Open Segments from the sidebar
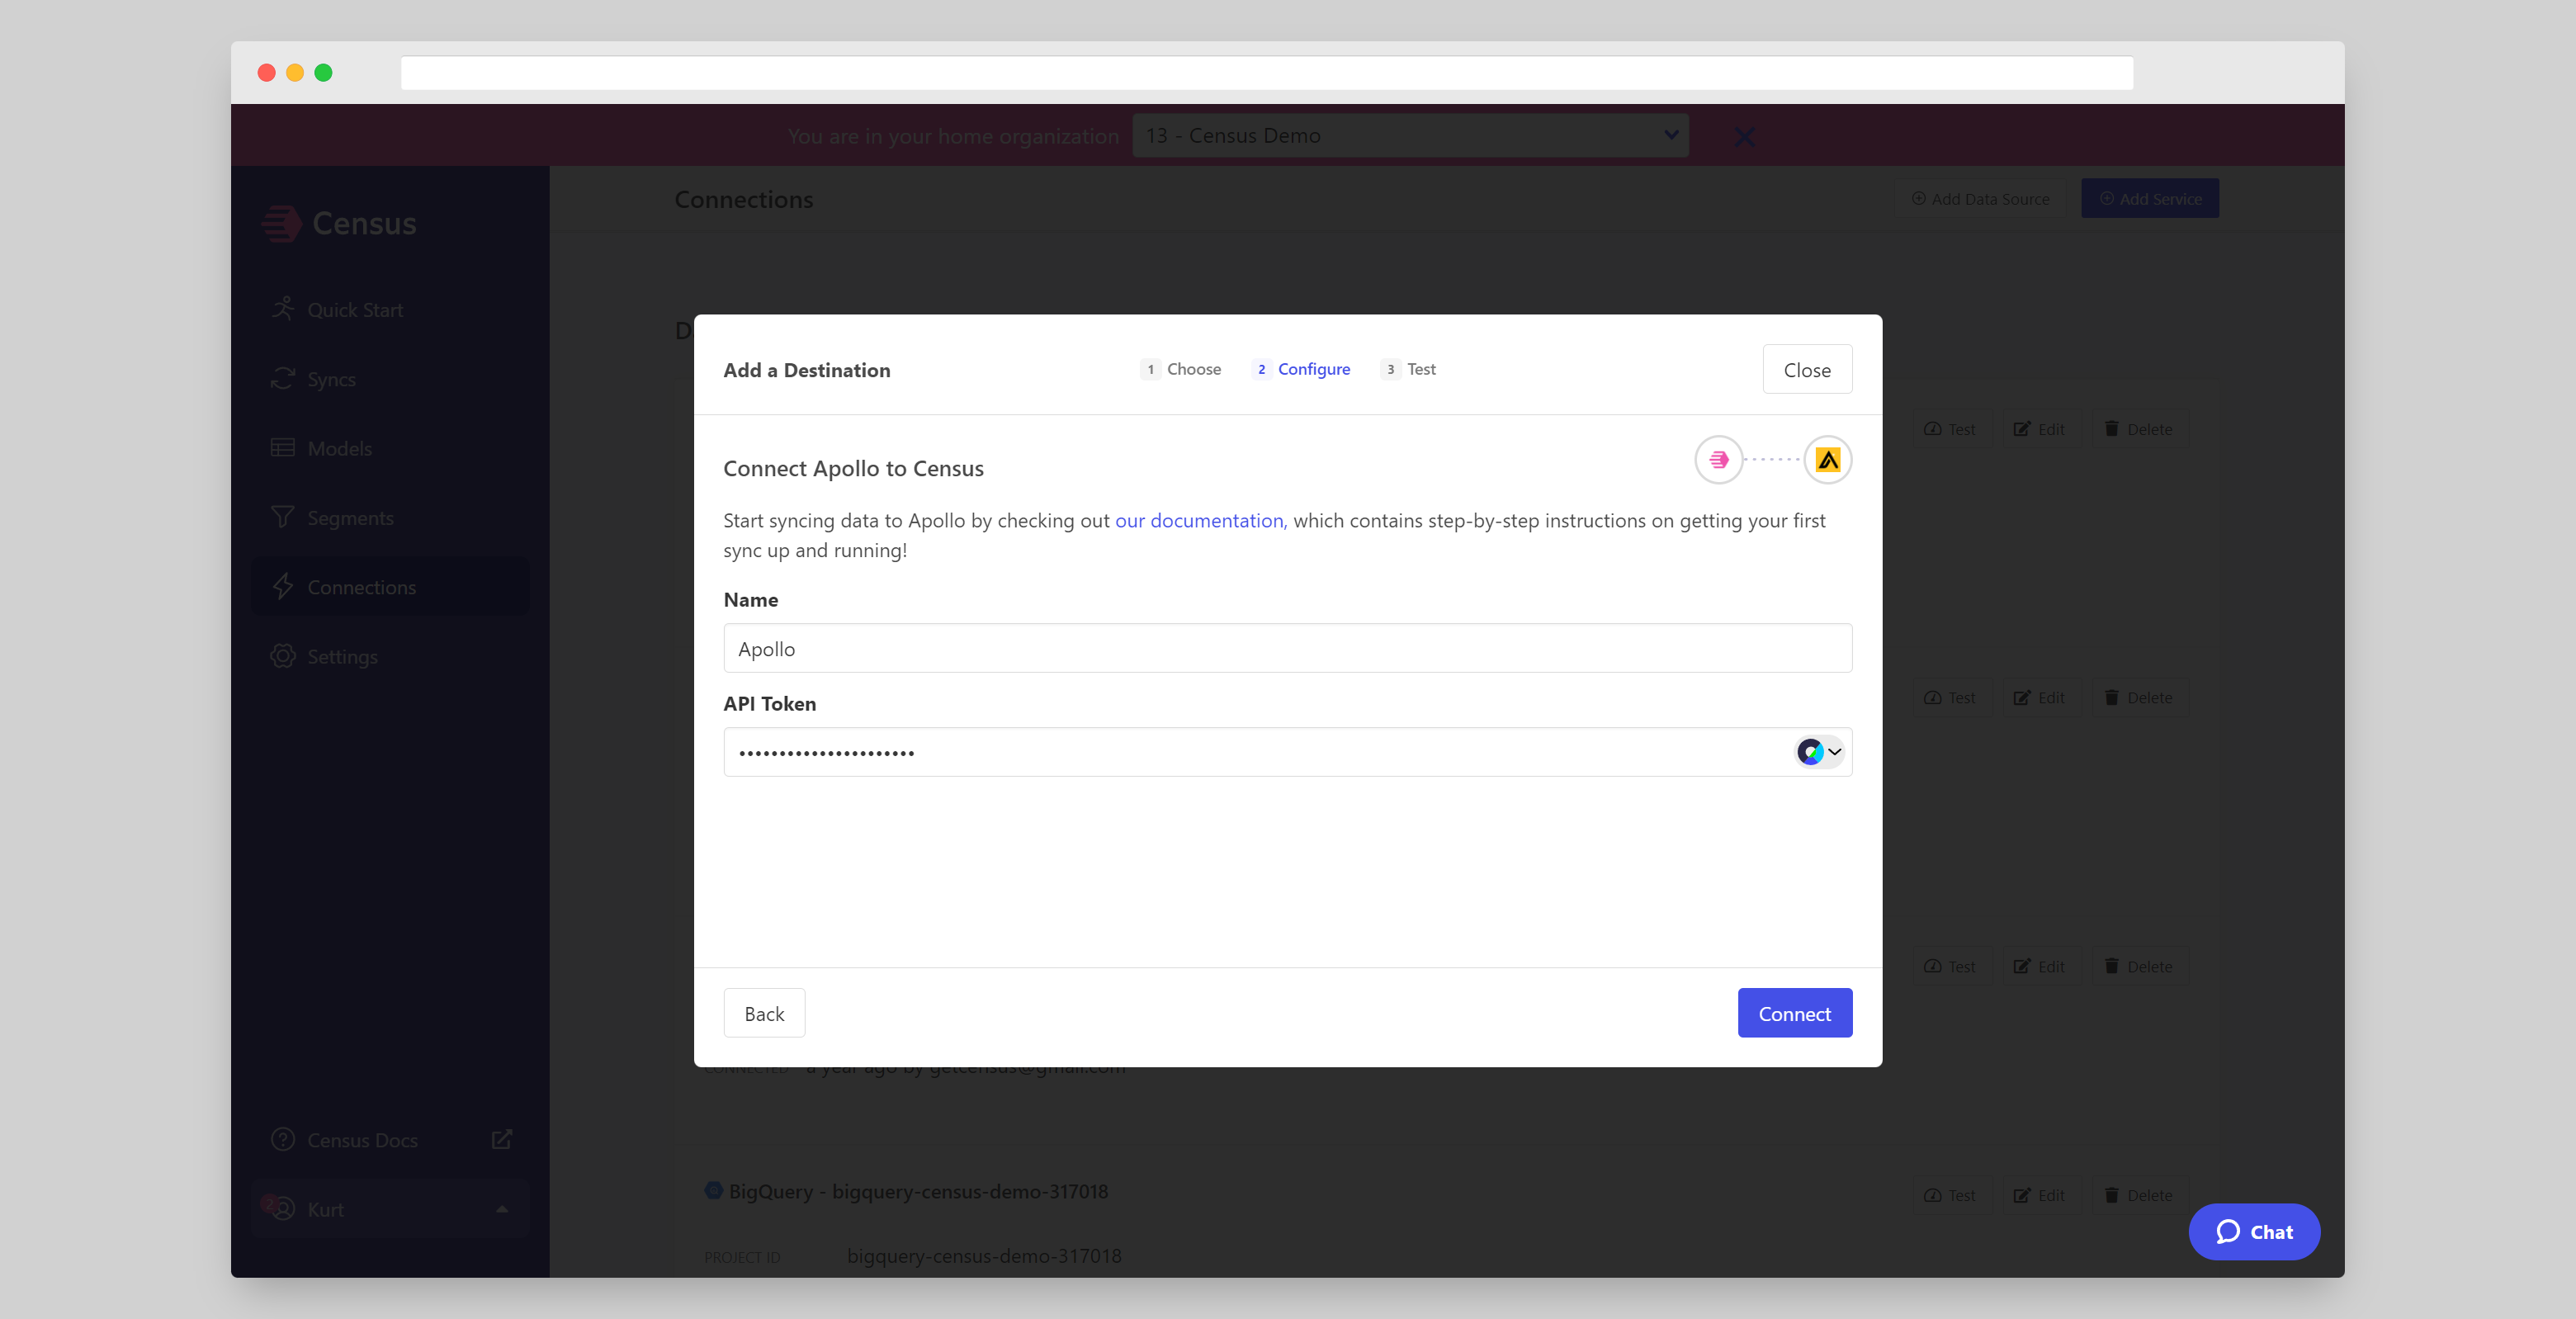2576x1319 pixels. (349, 518)
